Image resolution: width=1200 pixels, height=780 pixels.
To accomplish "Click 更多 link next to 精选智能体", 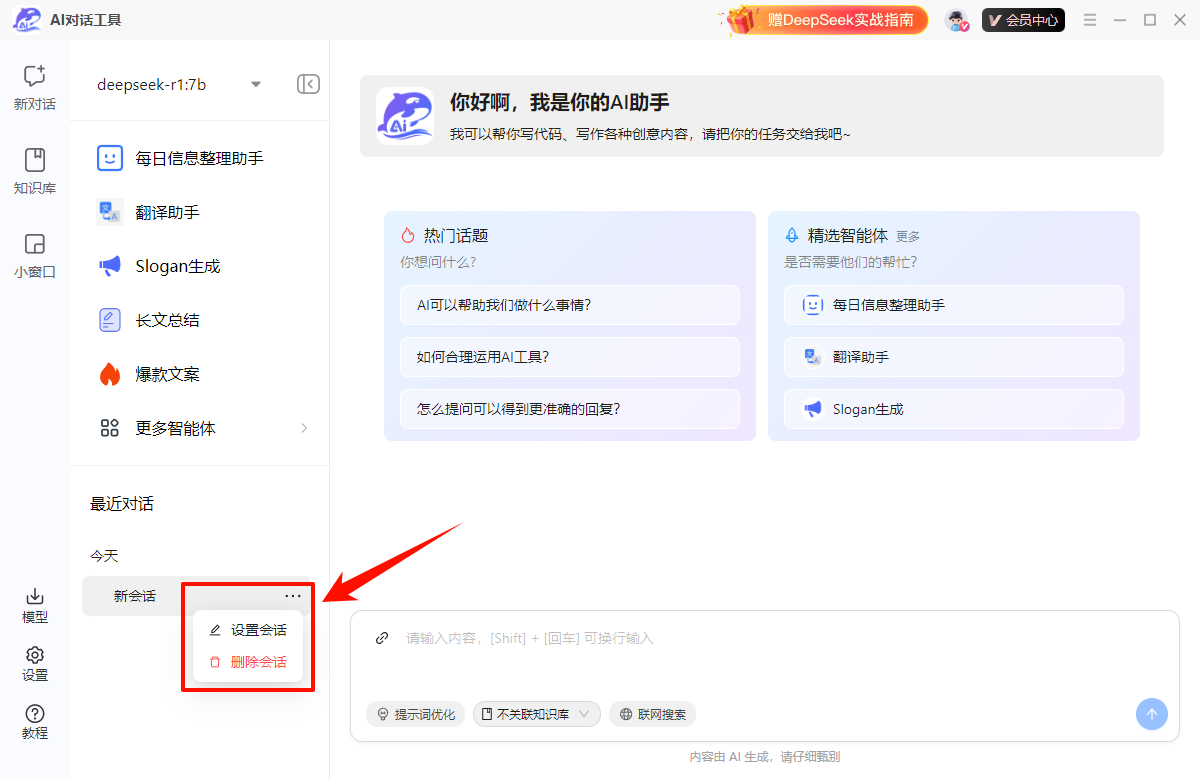I will [x=908, y=237].
